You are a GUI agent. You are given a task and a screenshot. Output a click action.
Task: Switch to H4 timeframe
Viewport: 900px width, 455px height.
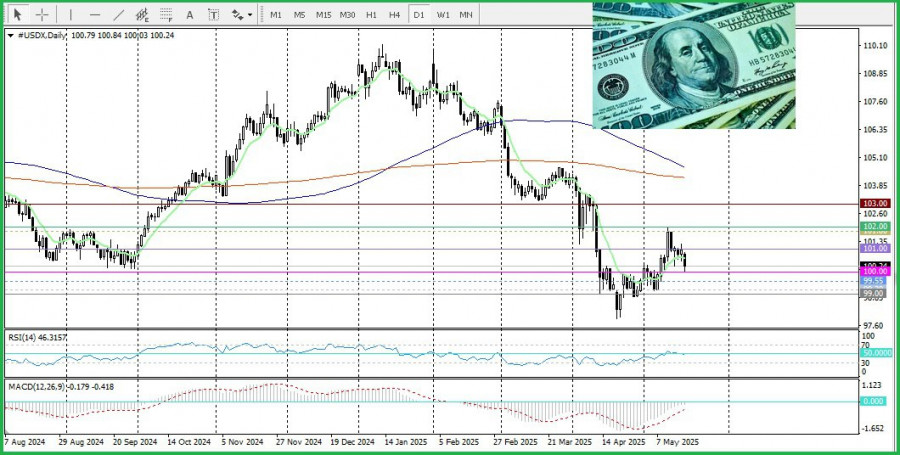pos(394,15)
